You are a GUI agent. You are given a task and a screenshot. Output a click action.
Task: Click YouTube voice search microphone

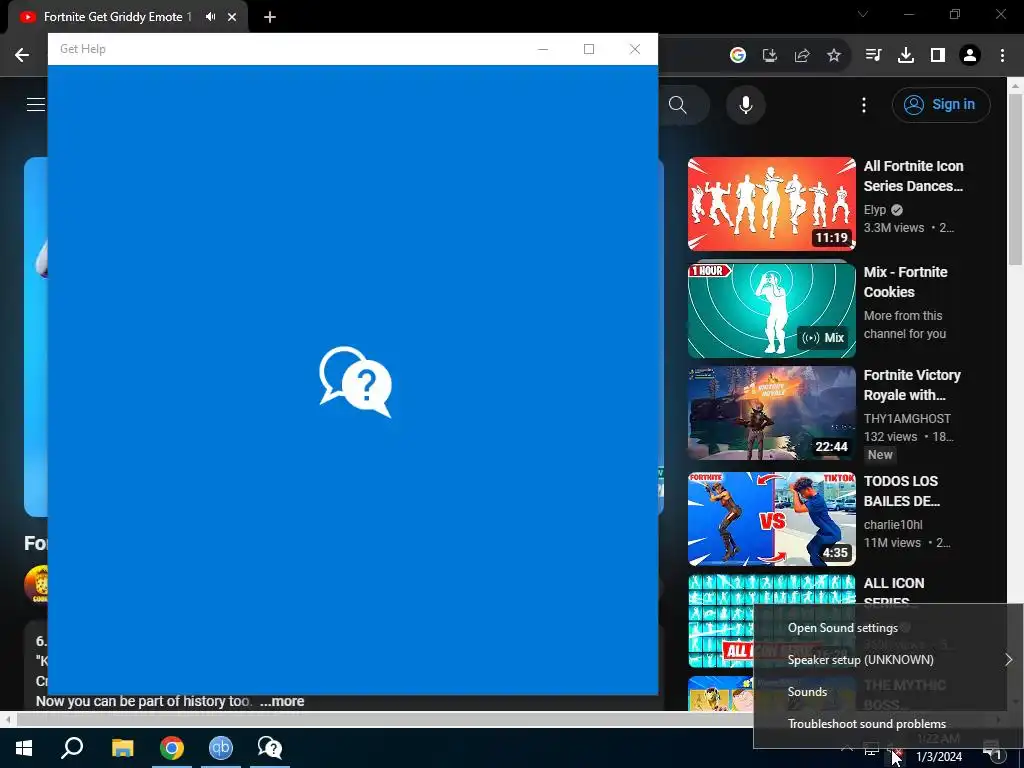click(746, 105)
